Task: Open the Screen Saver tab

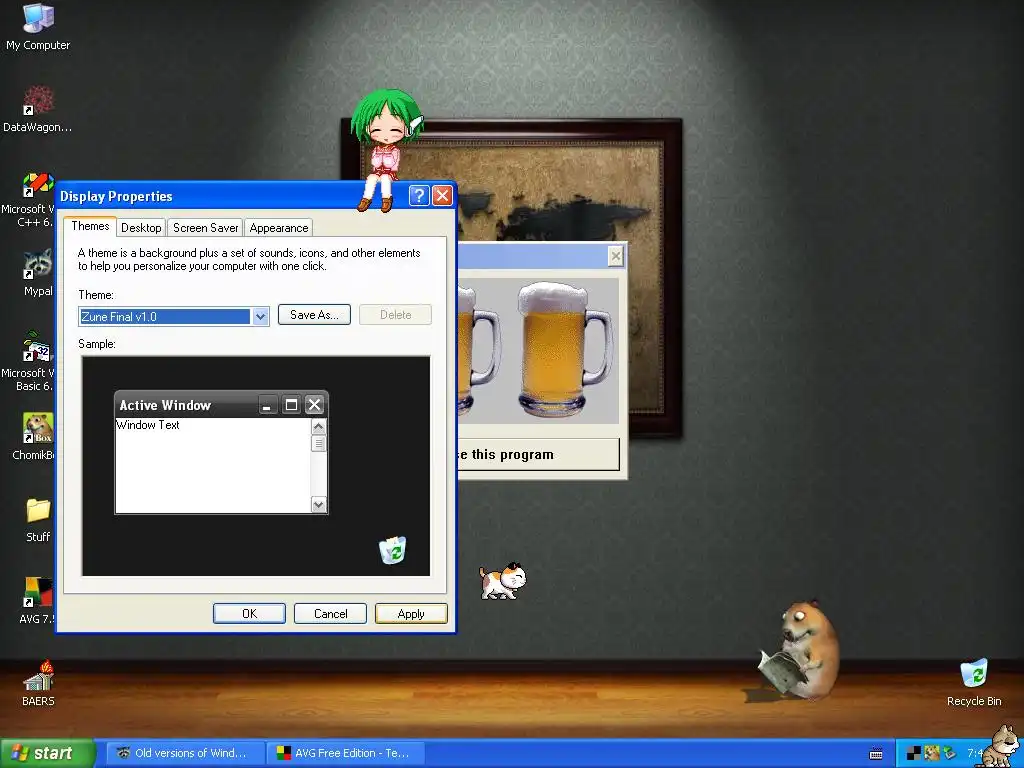Action: [205, 228]
